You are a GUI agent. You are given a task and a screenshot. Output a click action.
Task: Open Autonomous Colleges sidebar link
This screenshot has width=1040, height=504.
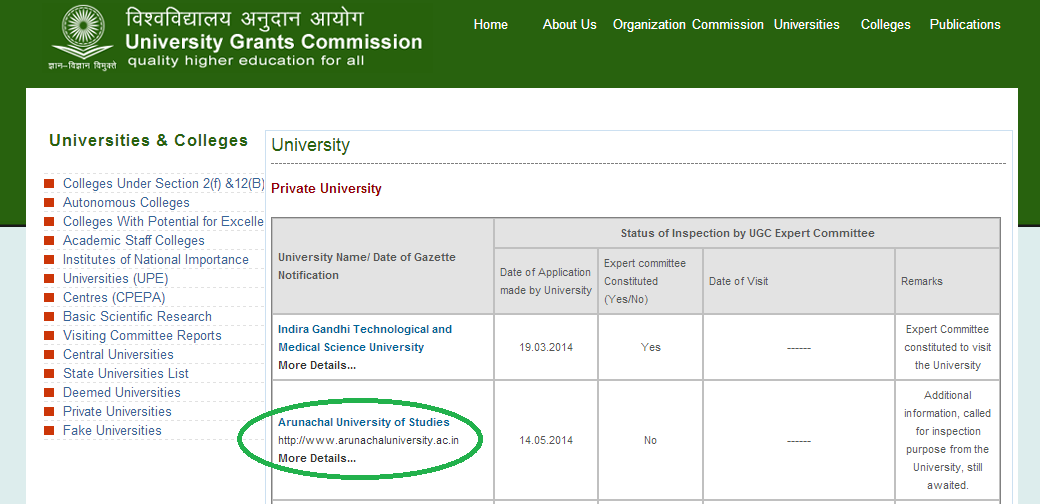click(x=126, y=203)
